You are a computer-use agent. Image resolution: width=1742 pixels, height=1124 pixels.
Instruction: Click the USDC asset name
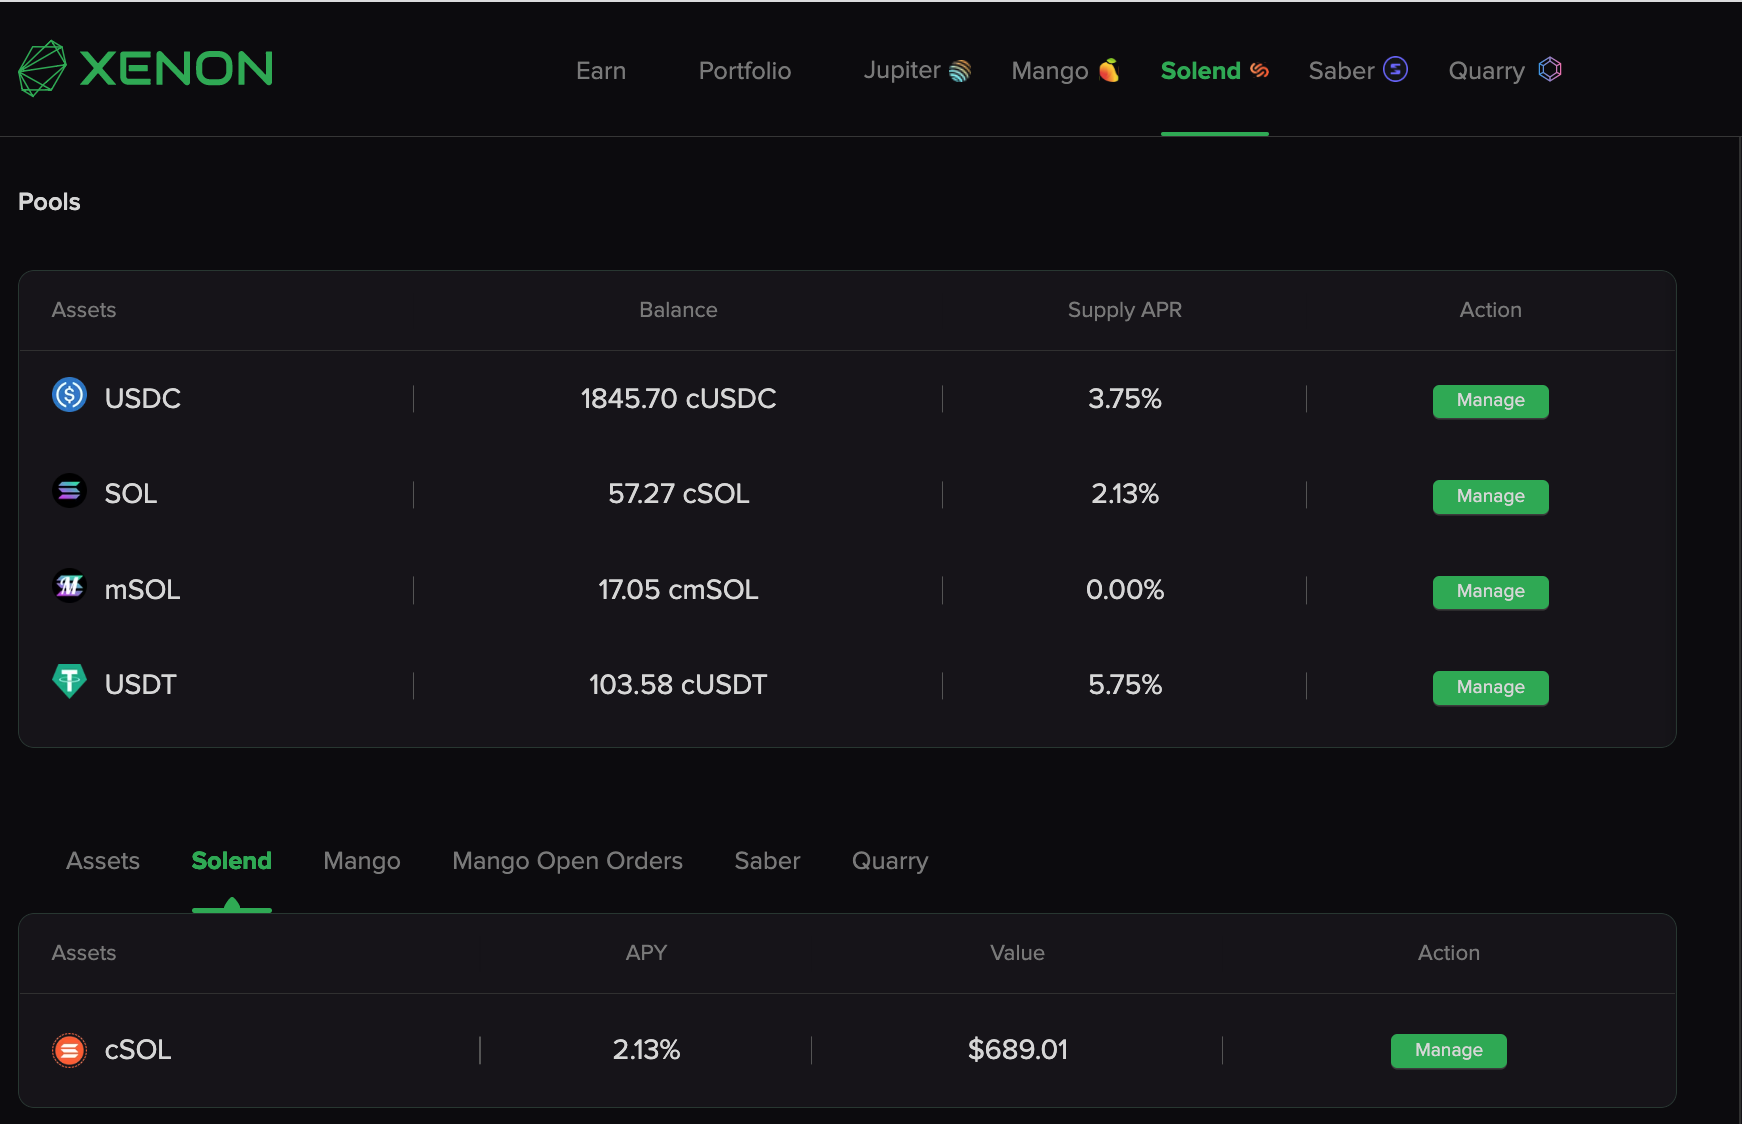[x=143, y=399]
